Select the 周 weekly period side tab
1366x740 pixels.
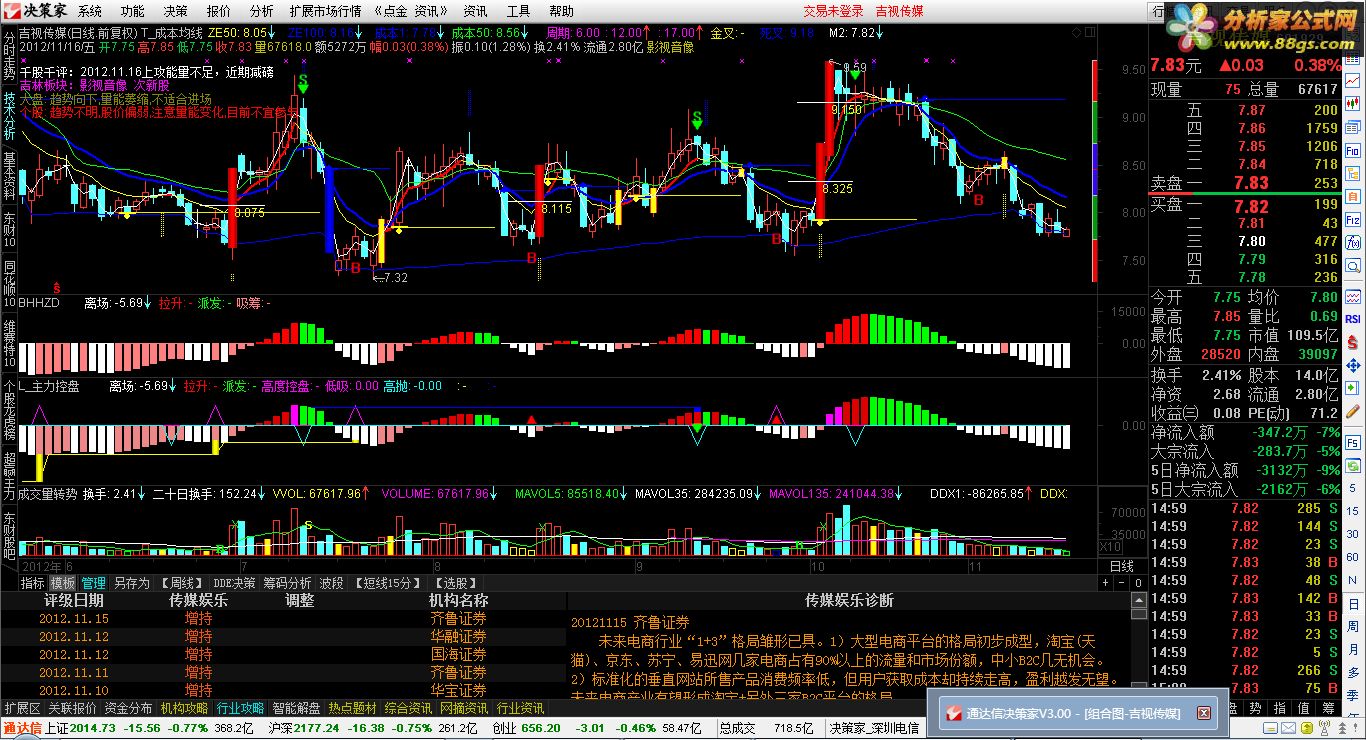pos(1353,627)
